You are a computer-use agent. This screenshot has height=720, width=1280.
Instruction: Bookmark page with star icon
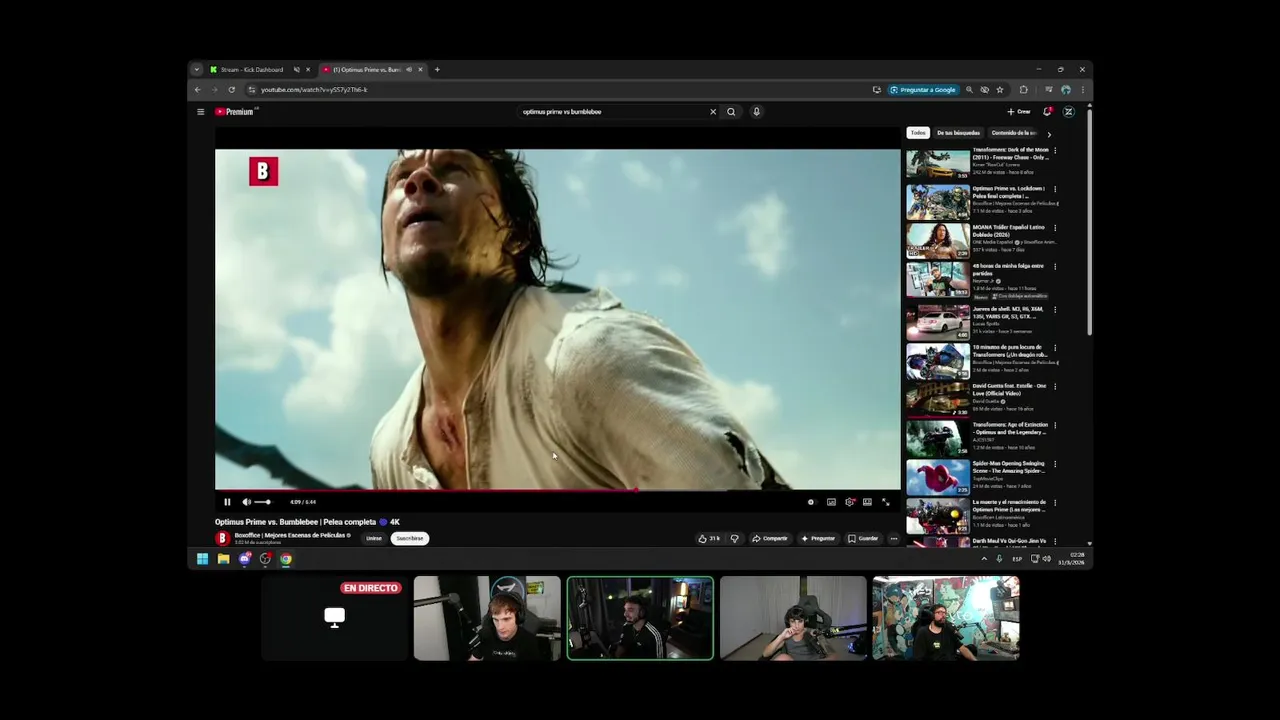pyautogui.click(x=1000, y=90)
